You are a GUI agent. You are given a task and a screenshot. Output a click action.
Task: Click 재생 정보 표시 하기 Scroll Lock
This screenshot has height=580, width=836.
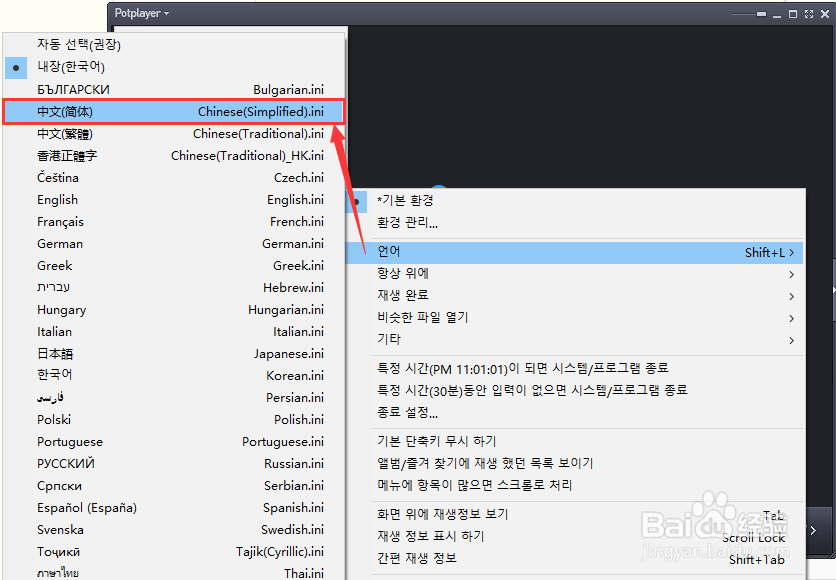[575, 536]
